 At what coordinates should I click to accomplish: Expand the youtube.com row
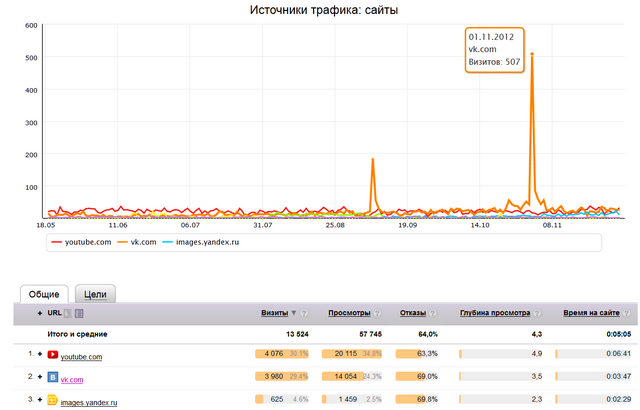(x=40, y=354)
